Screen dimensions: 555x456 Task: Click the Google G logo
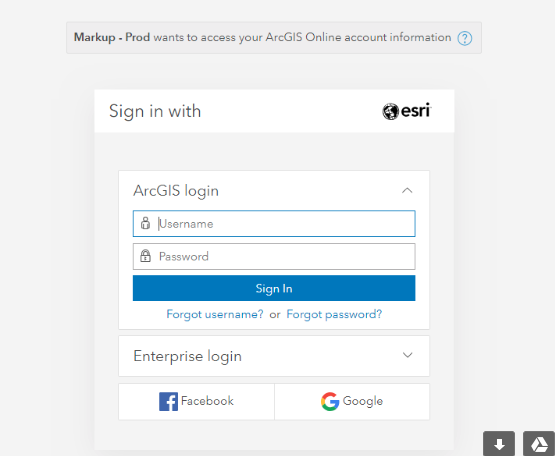[x=330, y=401]
